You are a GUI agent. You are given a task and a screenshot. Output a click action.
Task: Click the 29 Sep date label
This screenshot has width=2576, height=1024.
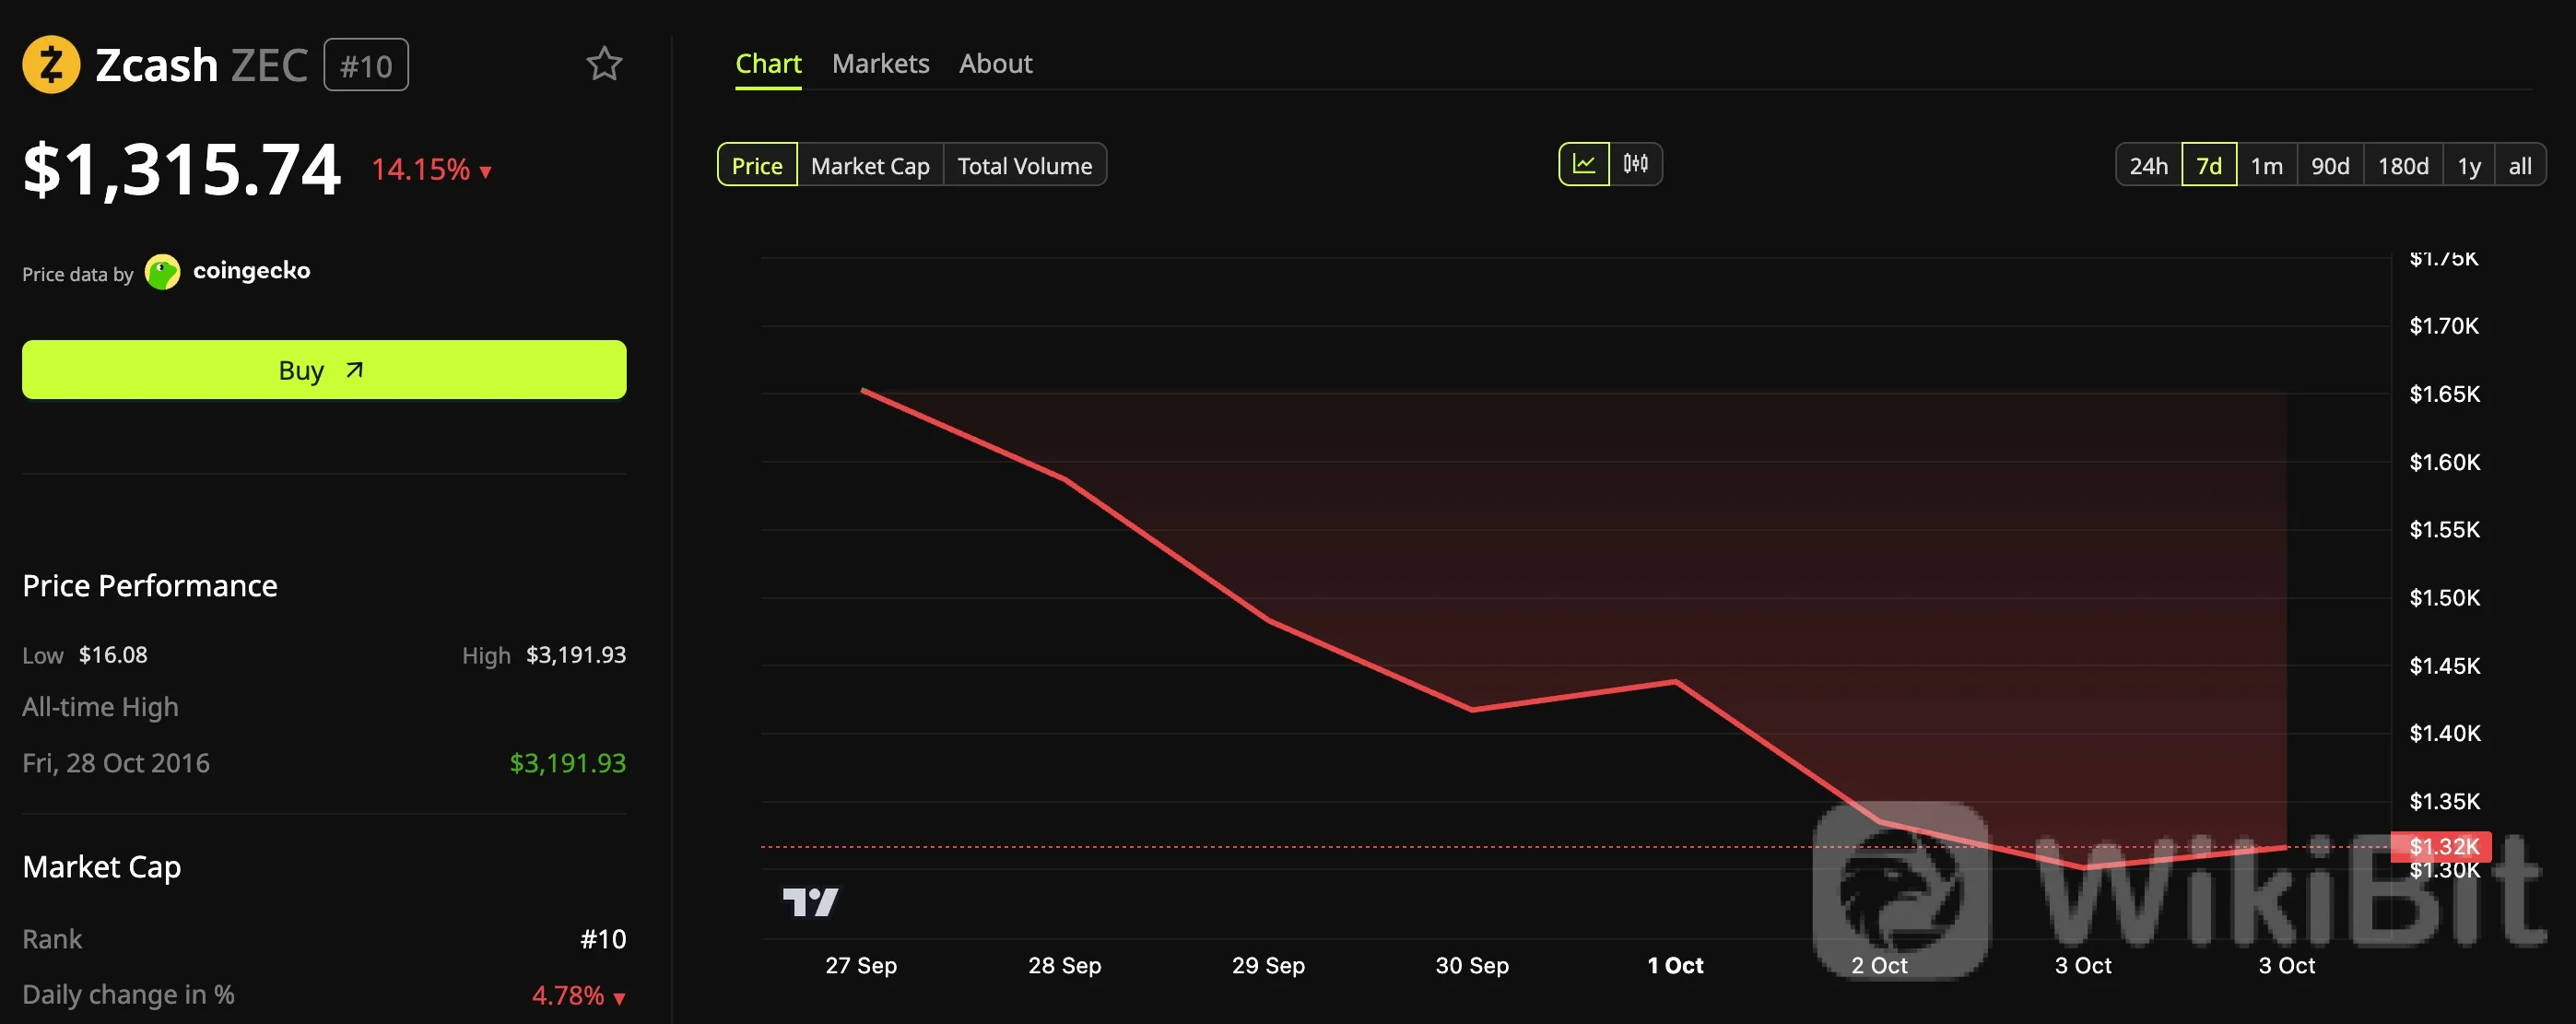coord(1268,965)
